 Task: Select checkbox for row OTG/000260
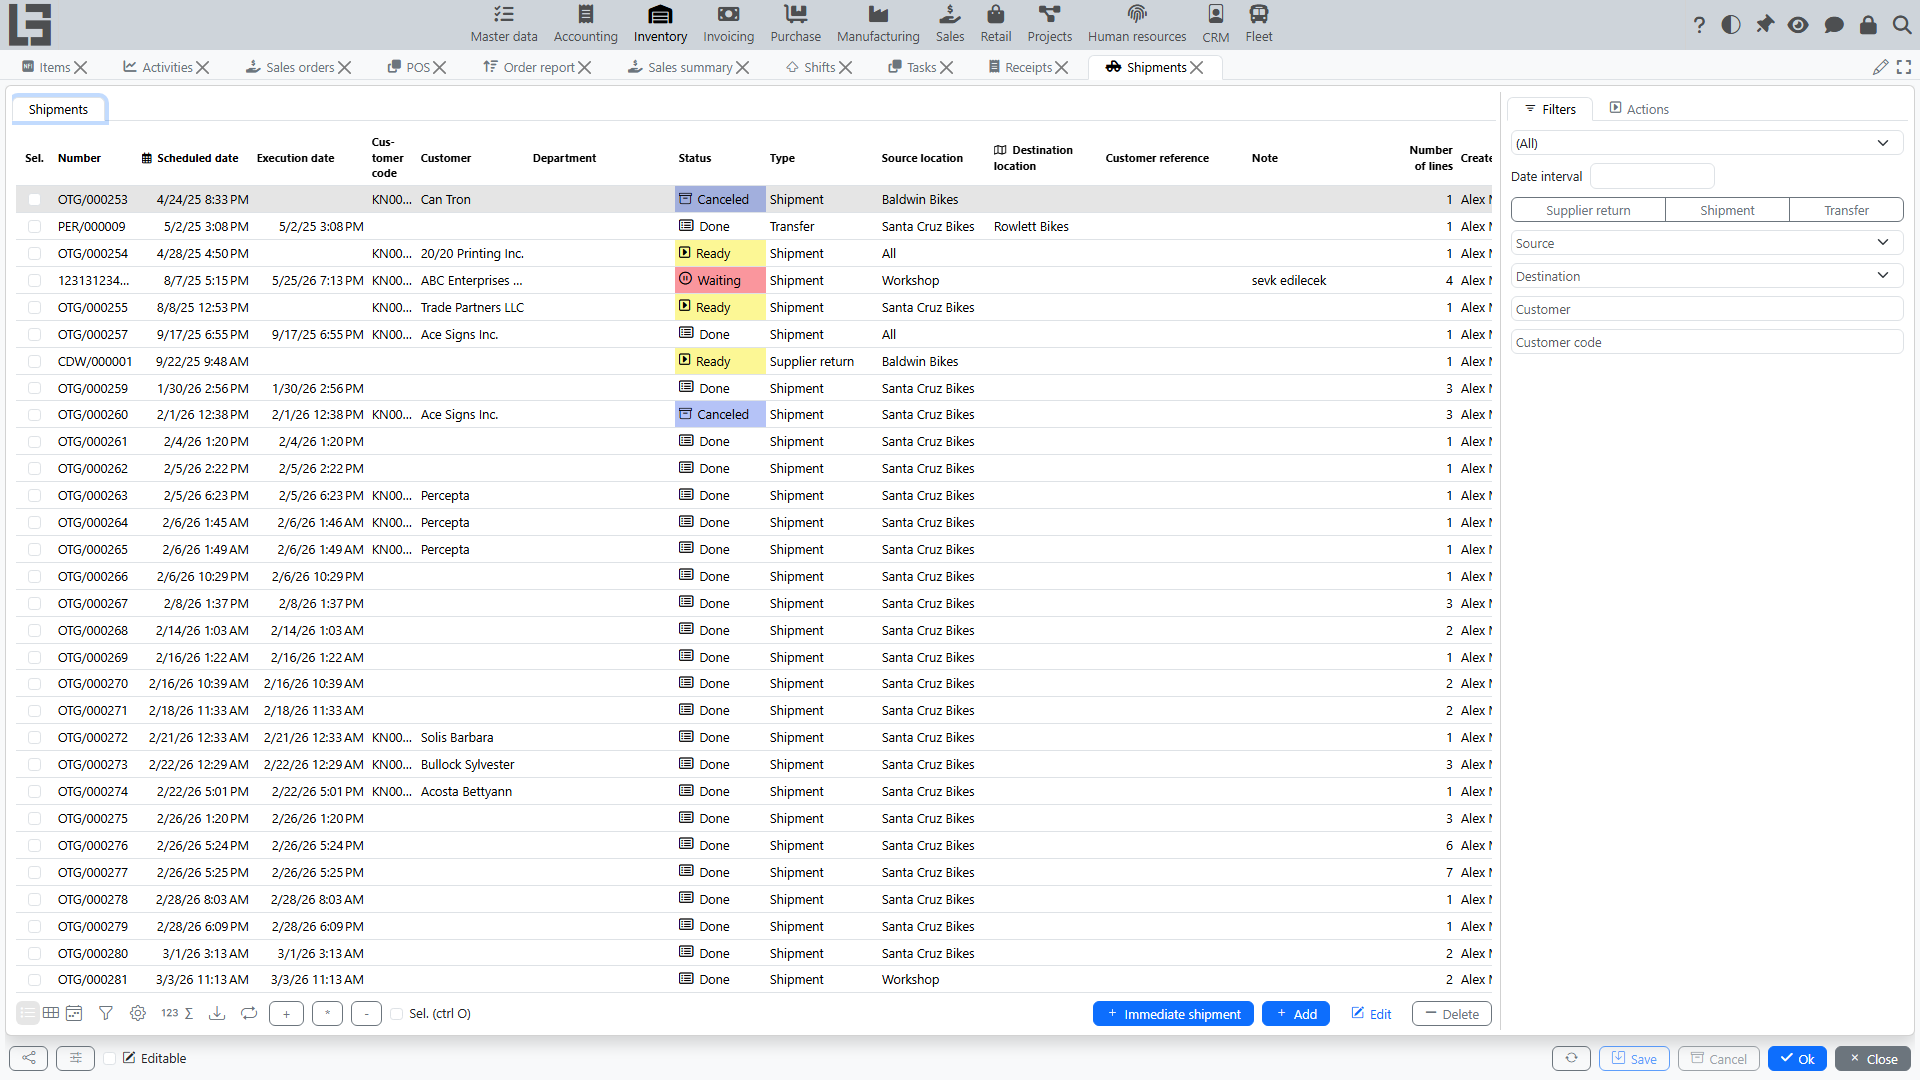click(x=35, y=415)
